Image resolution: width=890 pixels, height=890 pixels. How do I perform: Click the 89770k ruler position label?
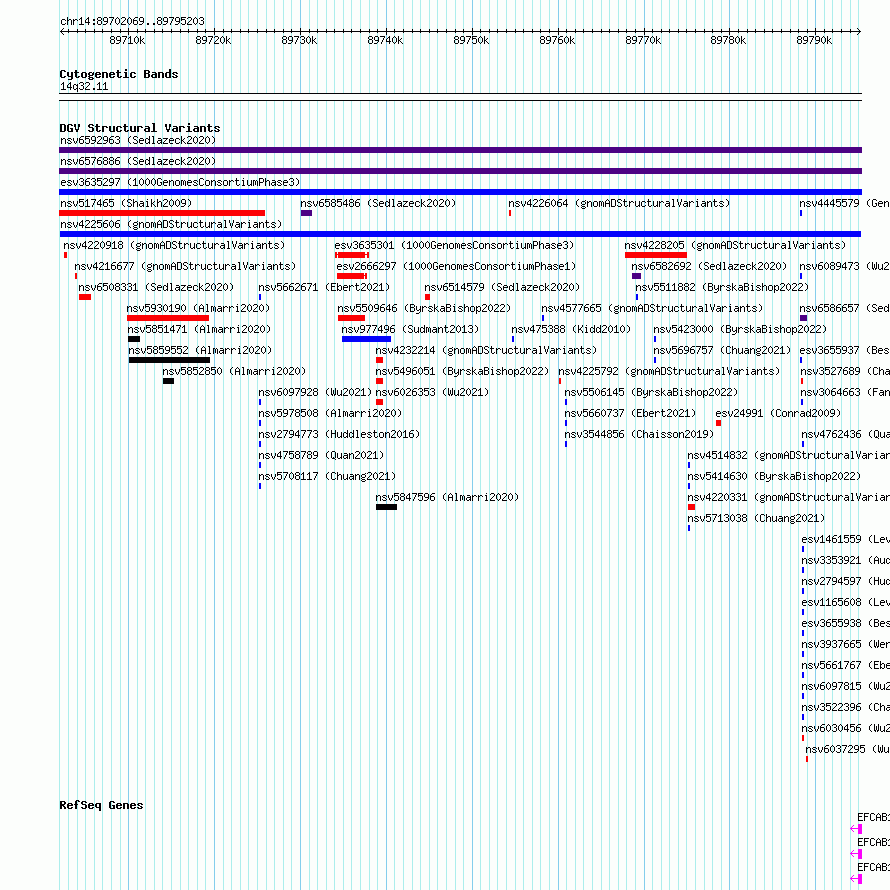pyautogui.click(x=643, y=40)
